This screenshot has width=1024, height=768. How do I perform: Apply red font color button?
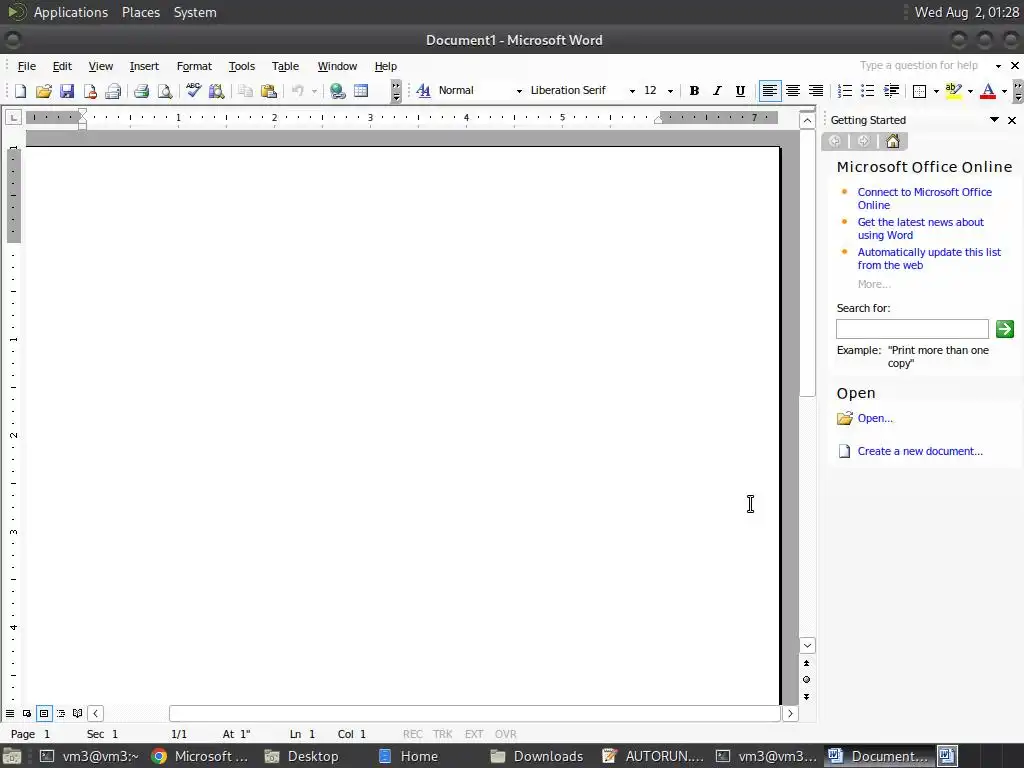coord(988,91)
